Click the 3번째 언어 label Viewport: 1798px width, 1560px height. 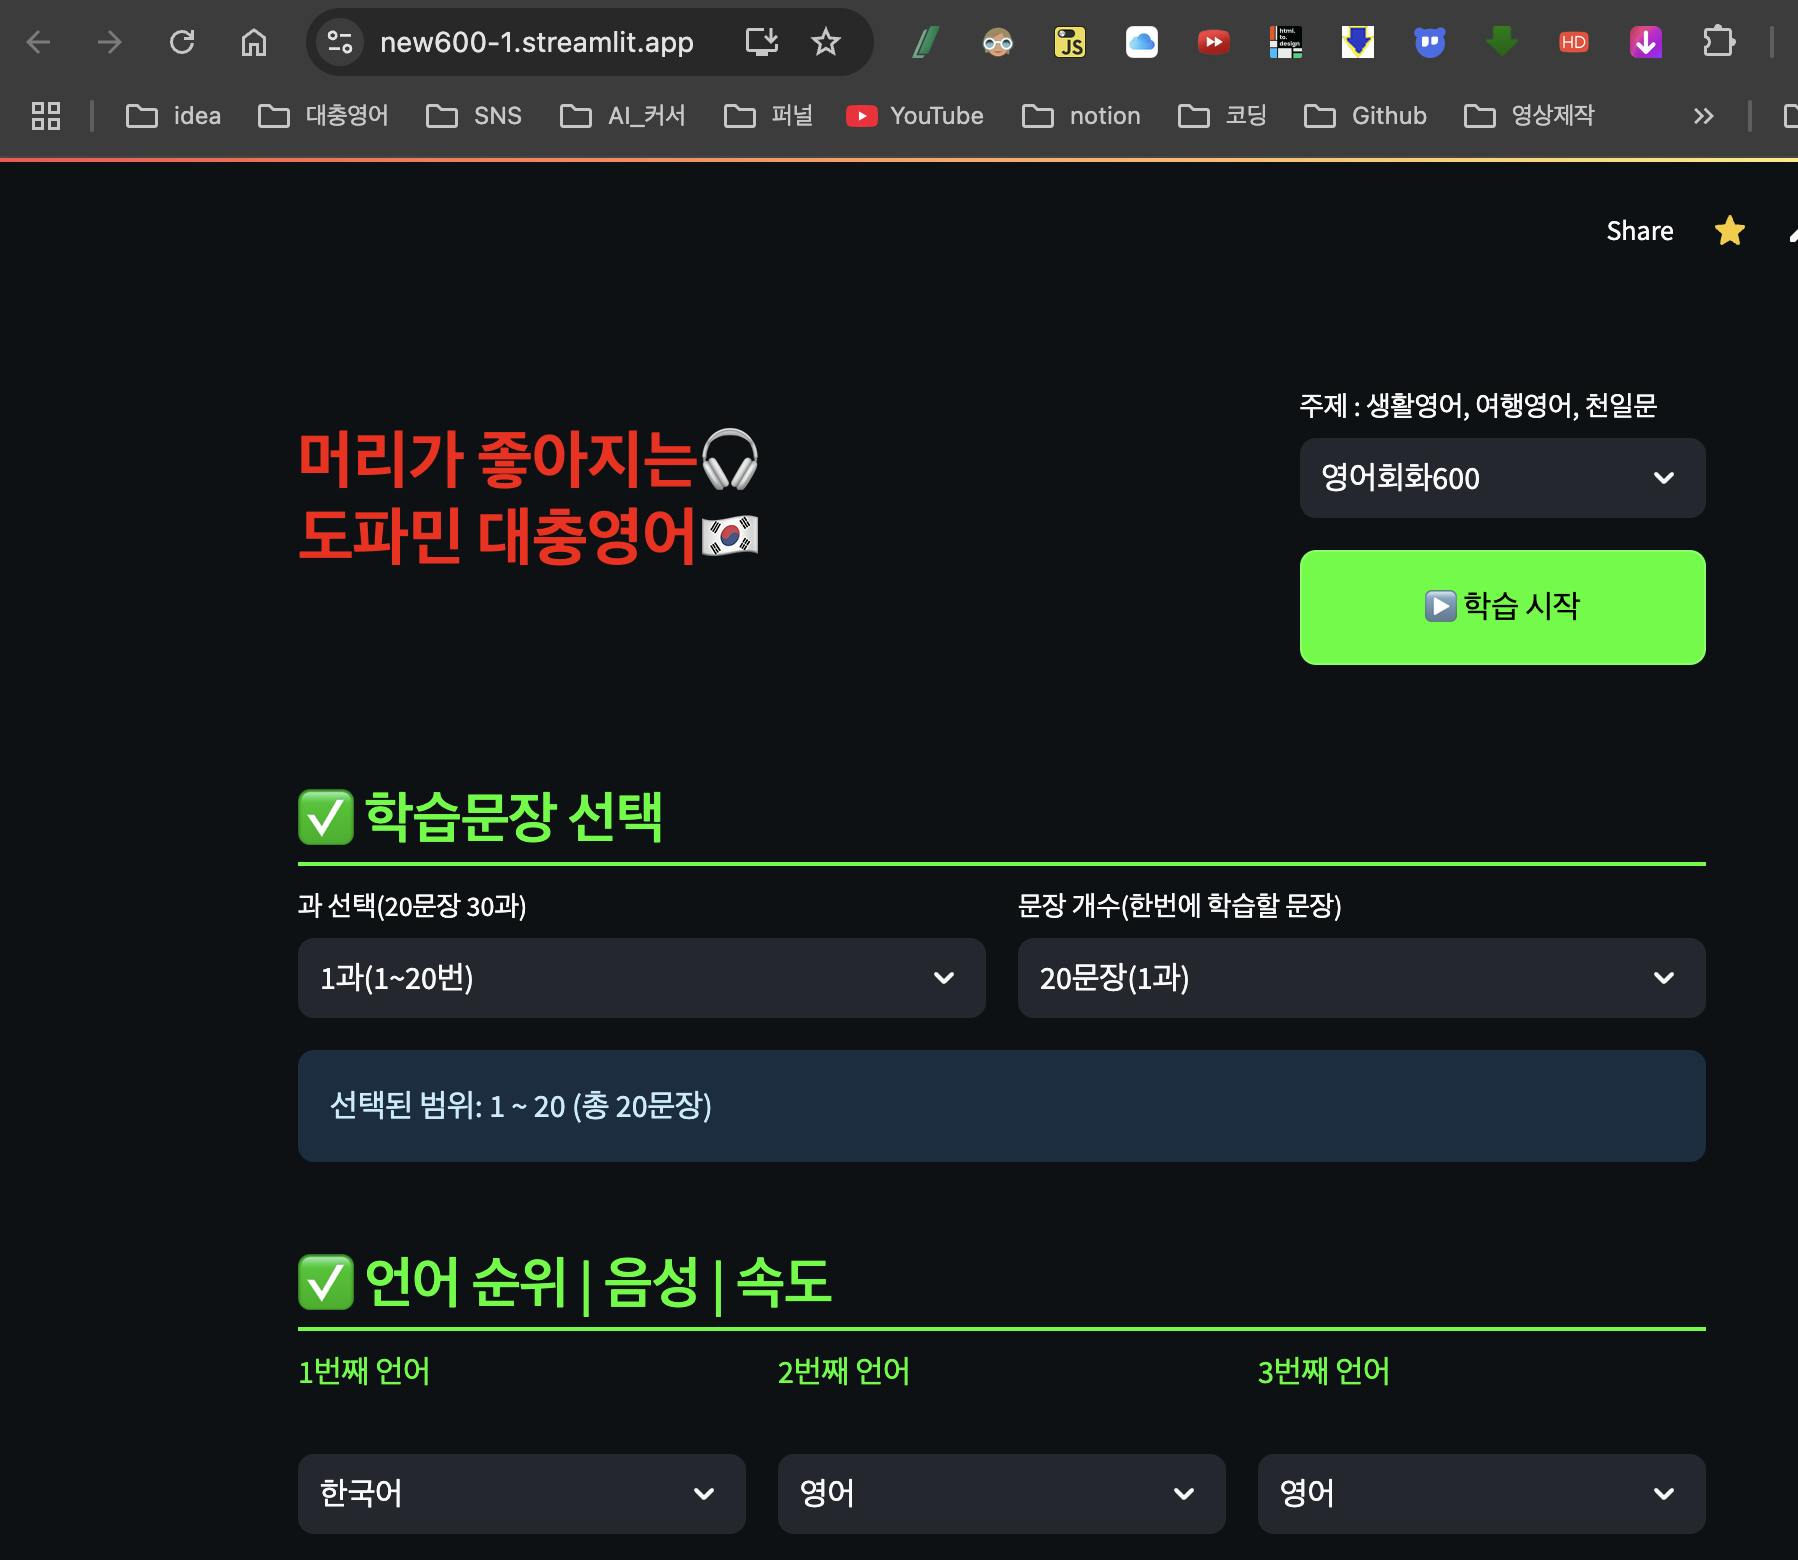click(x=1324, y=1371)
